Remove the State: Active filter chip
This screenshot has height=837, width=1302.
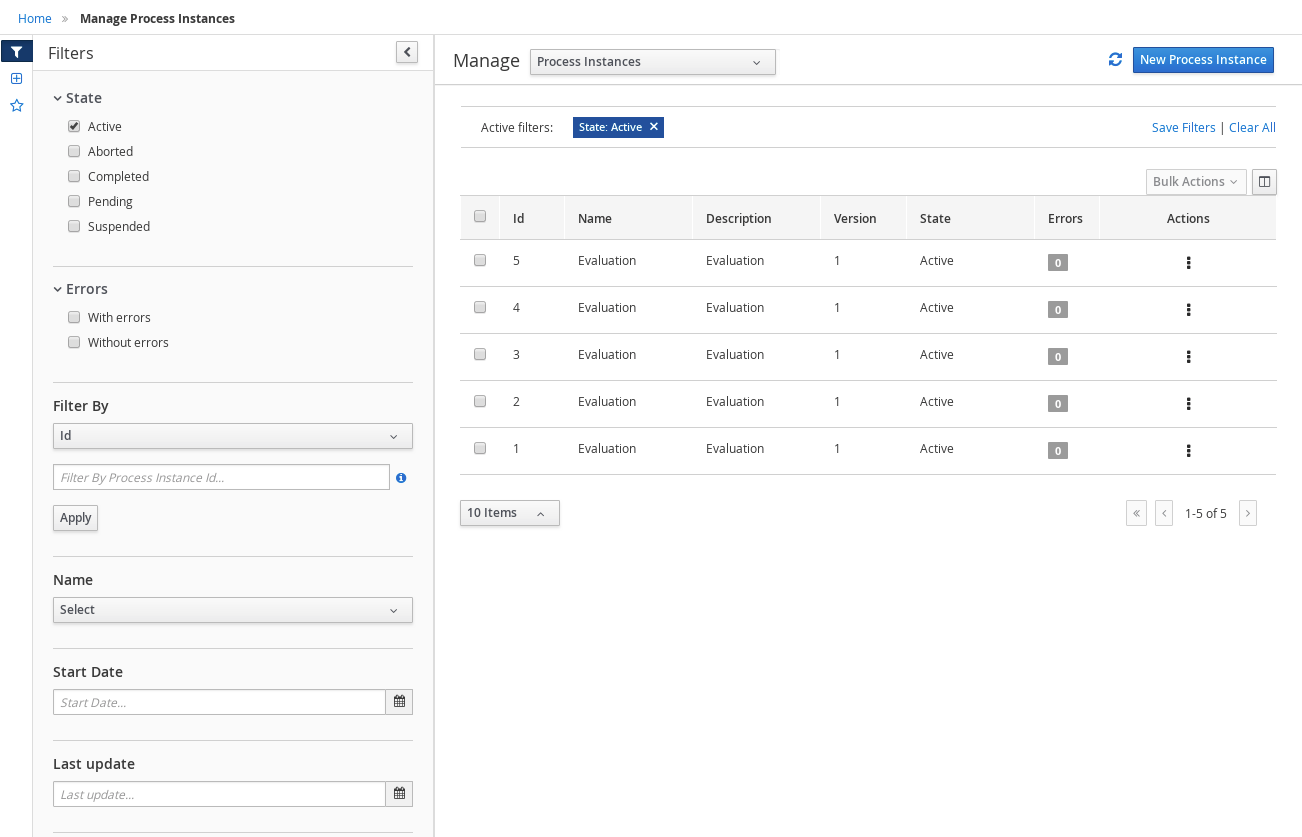[x=654, y=127]
